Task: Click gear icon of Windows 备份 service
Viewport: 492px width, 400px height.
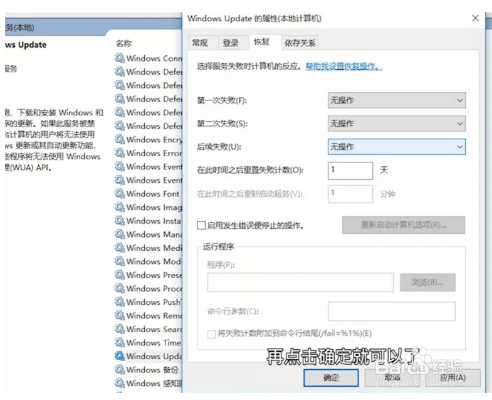Action: pos(120,369)
